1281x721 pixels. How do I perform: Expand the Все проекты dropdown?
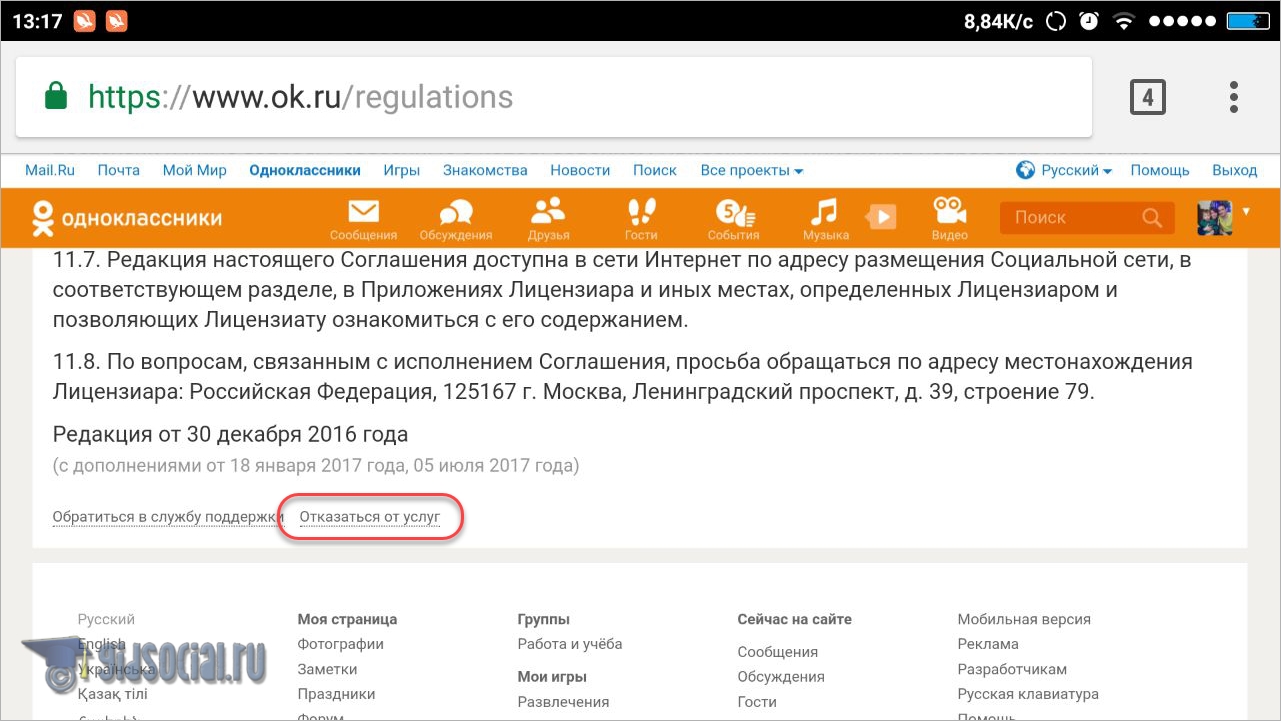pyautogui.click(x=752, y=170)
